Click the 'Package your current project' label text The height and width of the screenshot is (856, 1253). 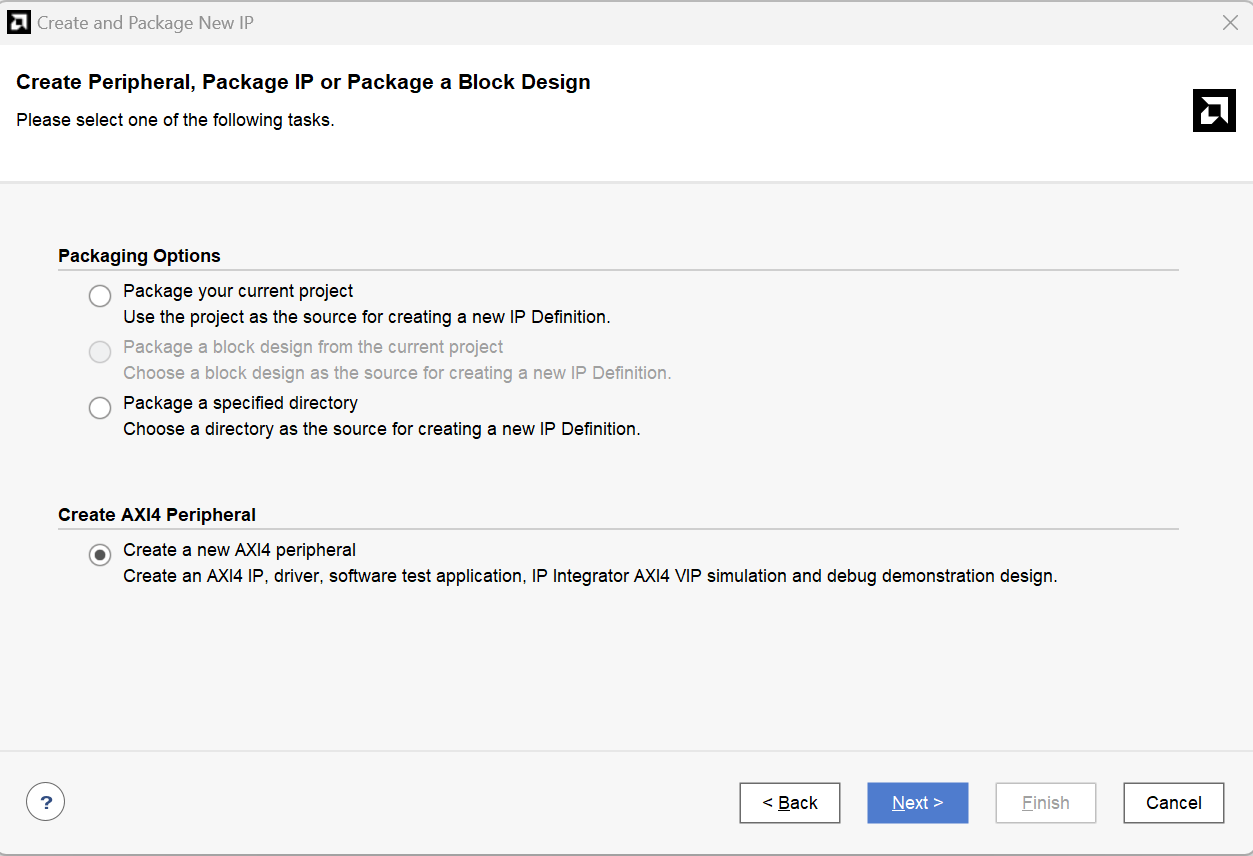tap(238, 291)
